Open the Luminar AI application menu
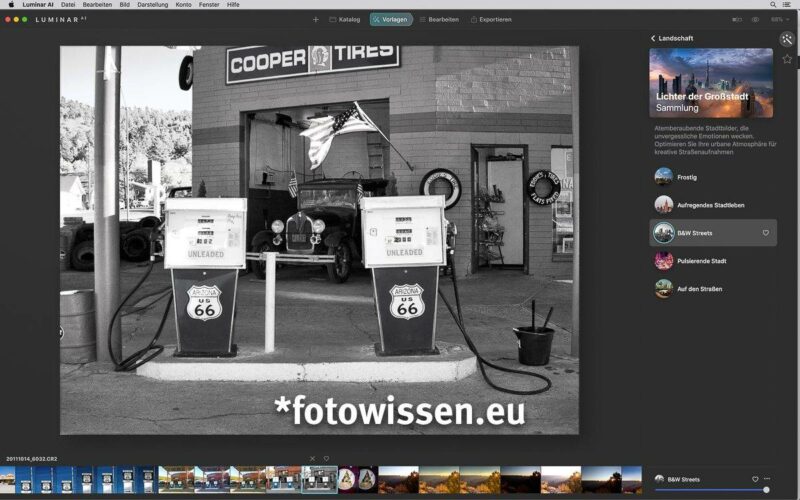800x500 pixels. 38,5
